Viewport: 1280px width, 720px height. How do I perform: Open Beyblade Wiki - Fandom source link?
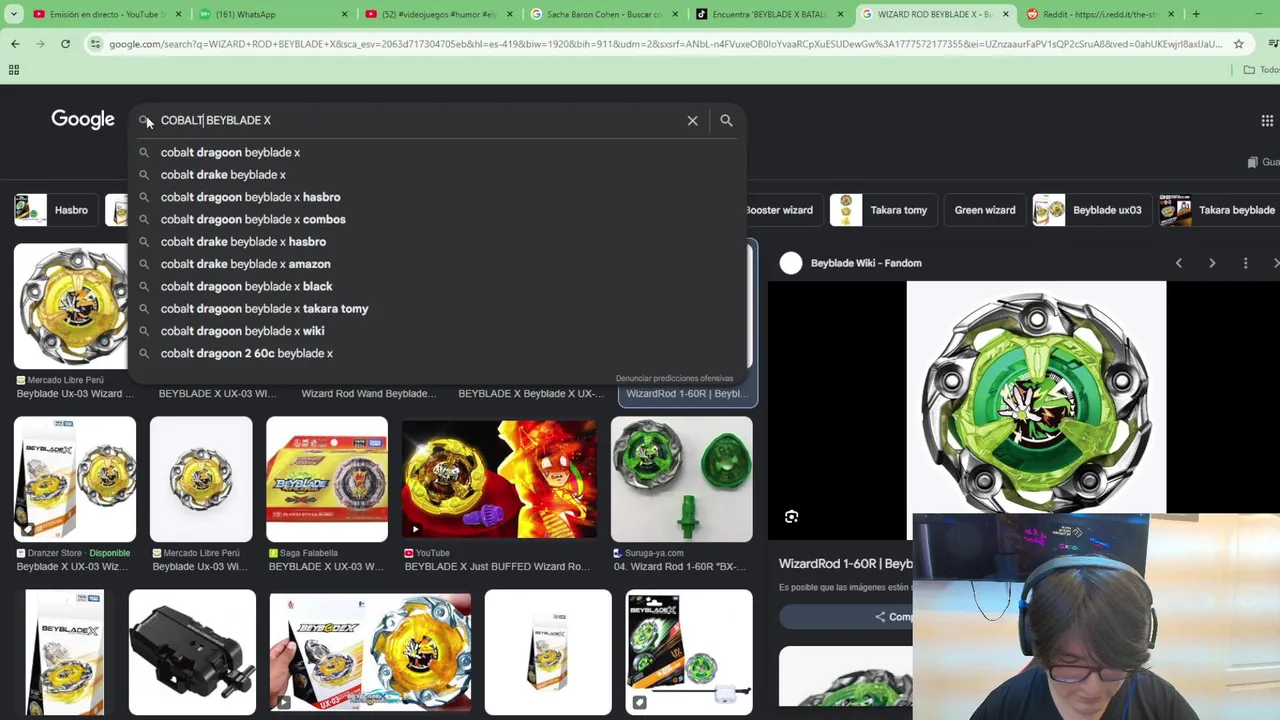[866, 263]
